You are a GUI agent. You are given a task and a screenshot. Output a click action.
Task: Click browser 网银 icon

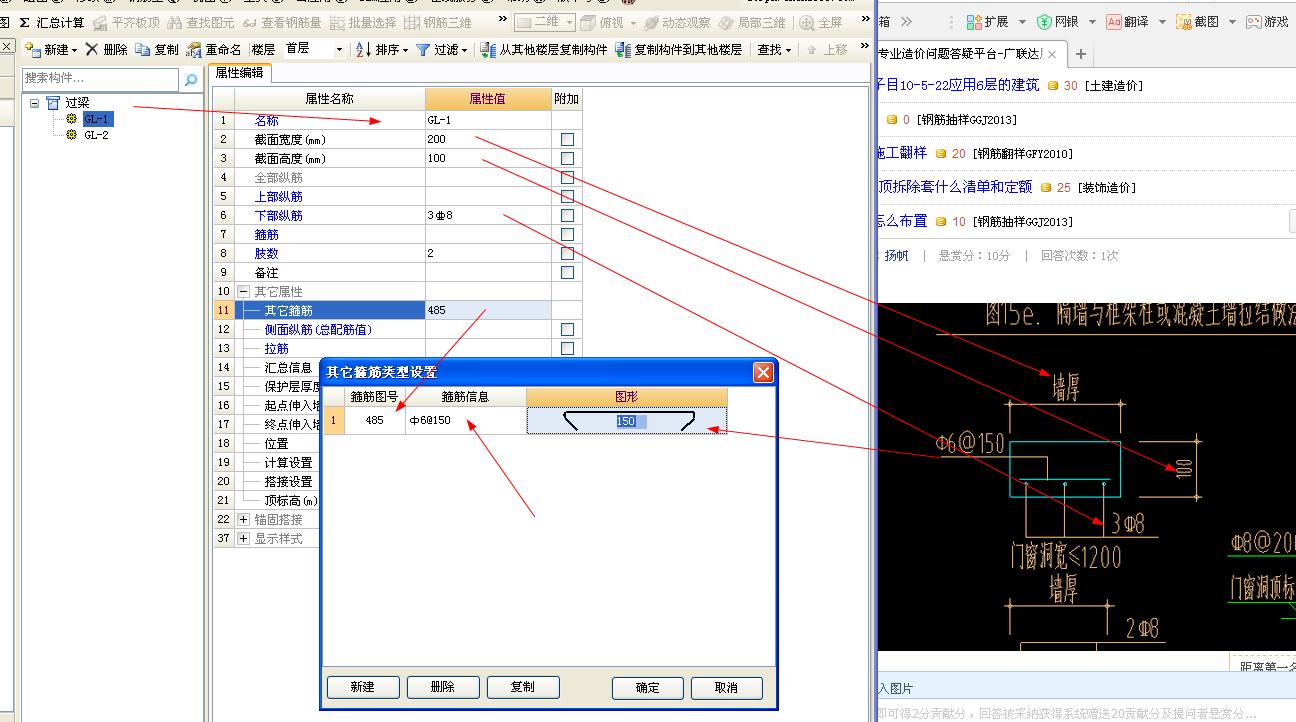coord(1044,21)
